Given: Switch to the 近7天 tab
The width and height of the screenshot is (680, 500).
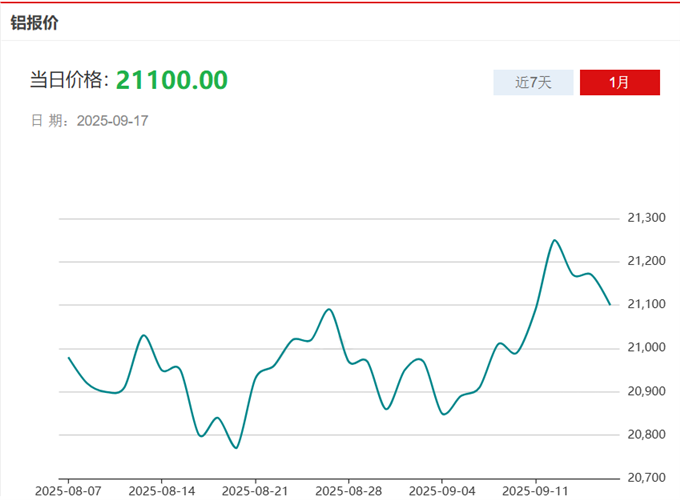Looking at the screenshot, I should pos(533,82).
